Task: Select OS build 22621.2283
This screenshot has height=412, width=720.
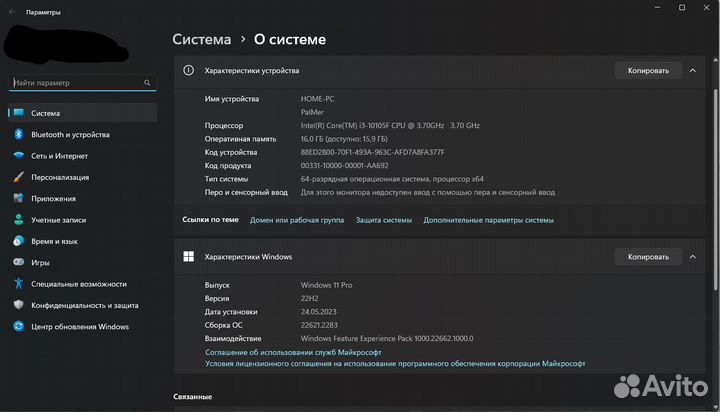Action: 319,325
